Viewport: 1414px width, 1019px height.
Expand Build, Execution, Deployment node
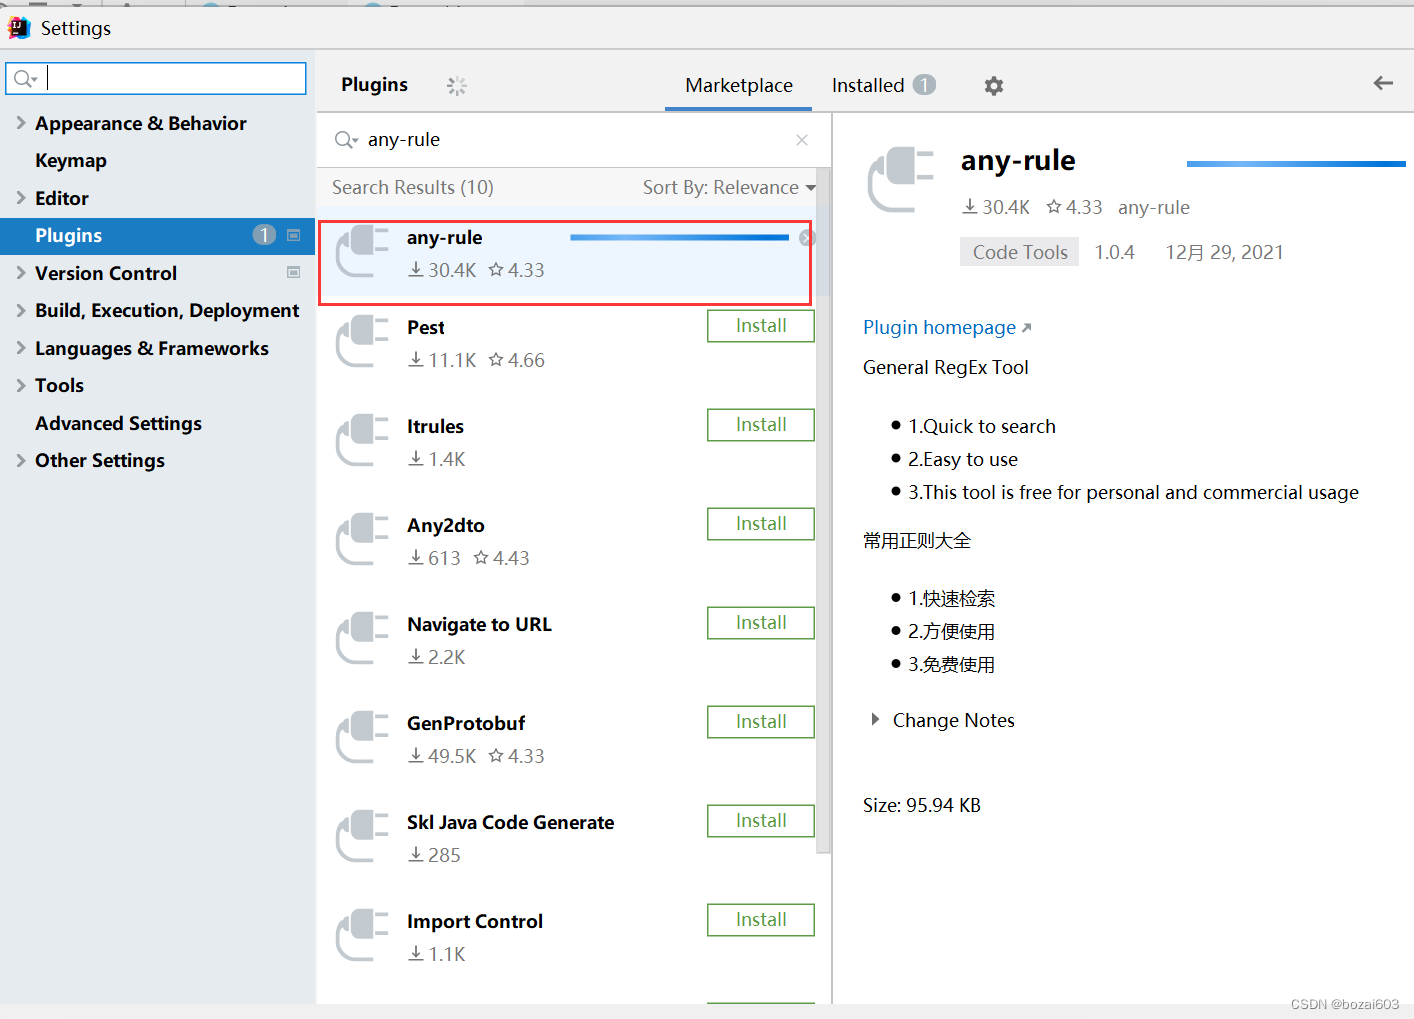coord(21,310)
